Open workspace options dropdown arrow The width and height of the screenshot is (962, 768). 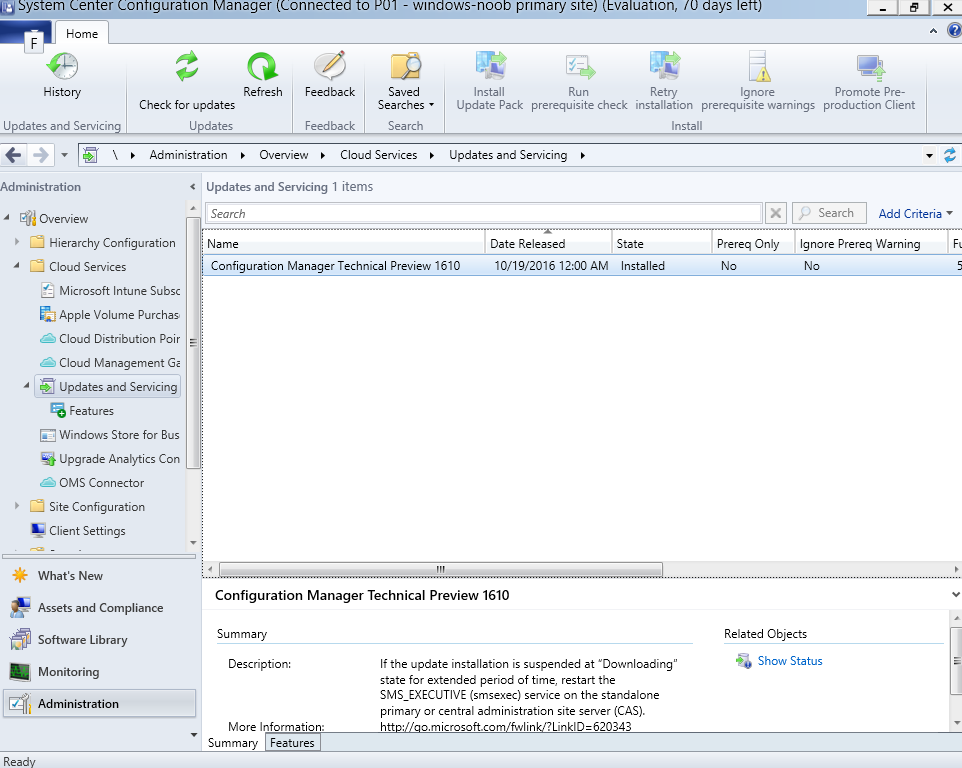pyautogui.click(x=194, y=735)
